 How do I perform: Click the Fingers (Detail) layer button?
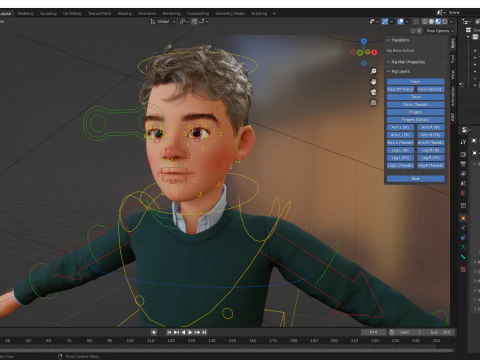416,120
